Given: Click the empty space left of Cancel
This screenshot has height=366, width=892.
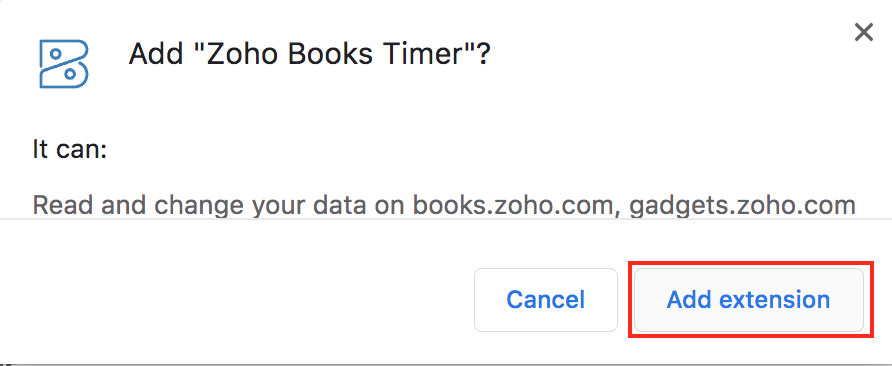Looking at the screenshot, I should tap(239, 299).
